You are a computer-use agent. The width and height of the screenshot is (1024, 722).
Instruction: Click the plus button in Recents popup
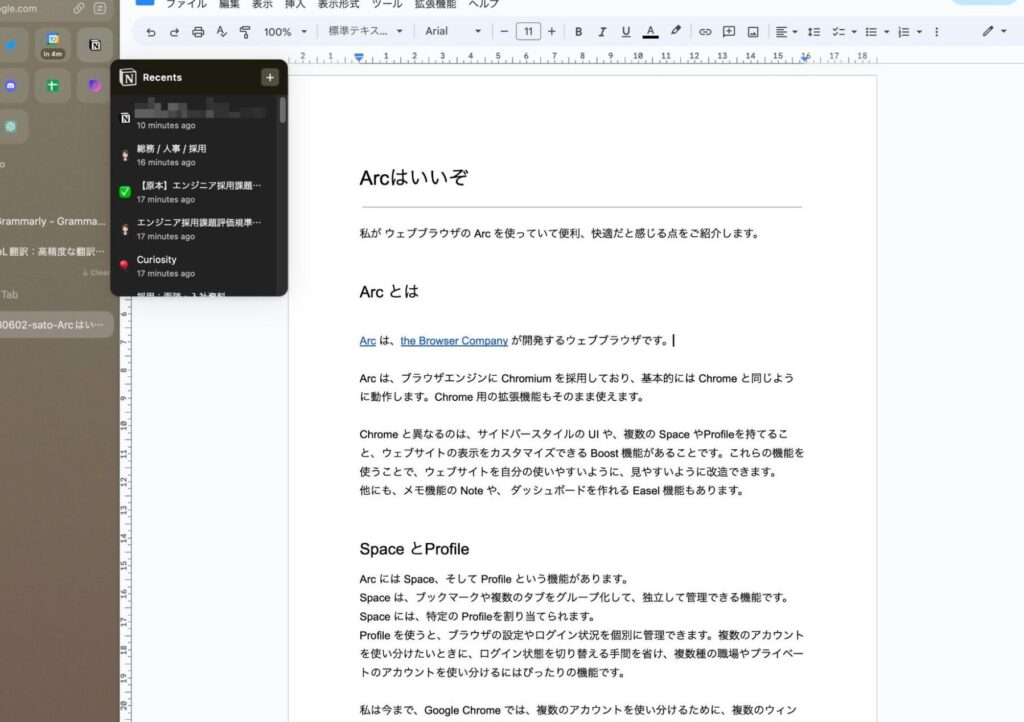pyautogui.click(x=269, y=77)
